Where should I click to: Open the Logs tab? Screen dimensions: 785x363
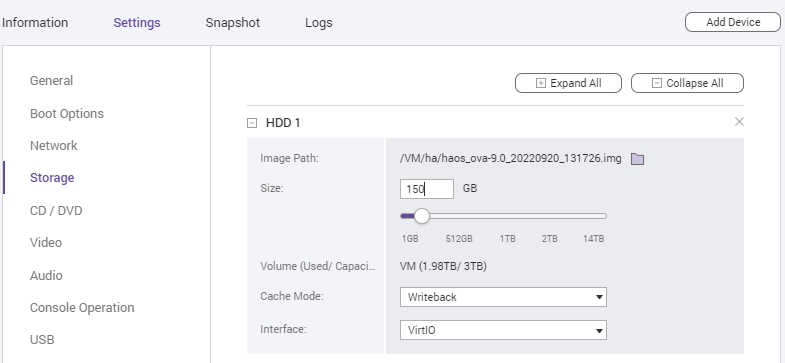(x=318, y=23)
